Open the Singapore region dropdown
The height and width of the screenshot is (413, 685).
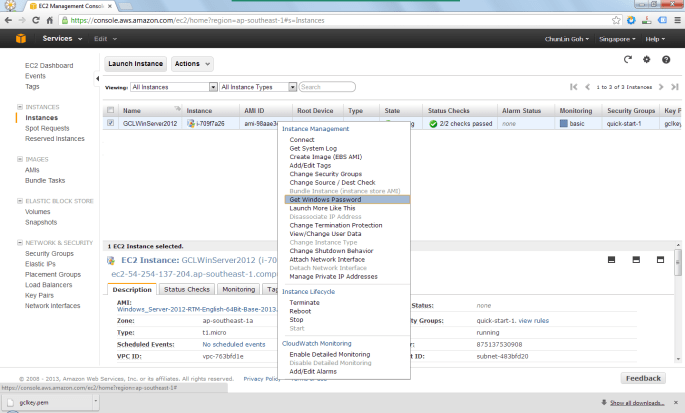click(x=617, y=39)
